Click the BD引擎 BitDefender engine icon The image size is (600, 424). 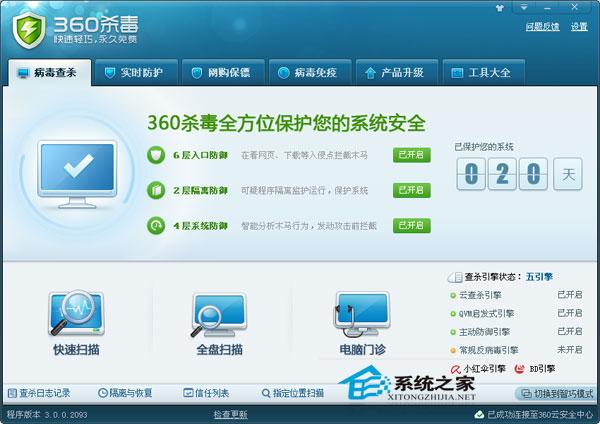point(519,369)
